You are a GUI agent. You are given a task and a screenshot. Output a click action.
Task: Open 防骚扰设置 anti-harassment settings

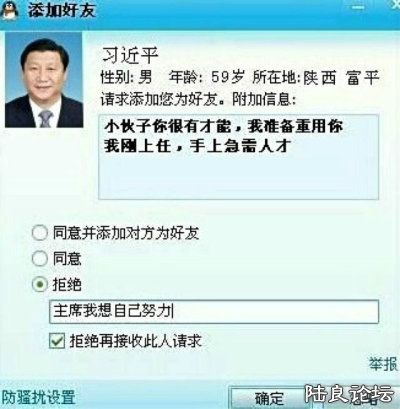(x=38, y=397)
